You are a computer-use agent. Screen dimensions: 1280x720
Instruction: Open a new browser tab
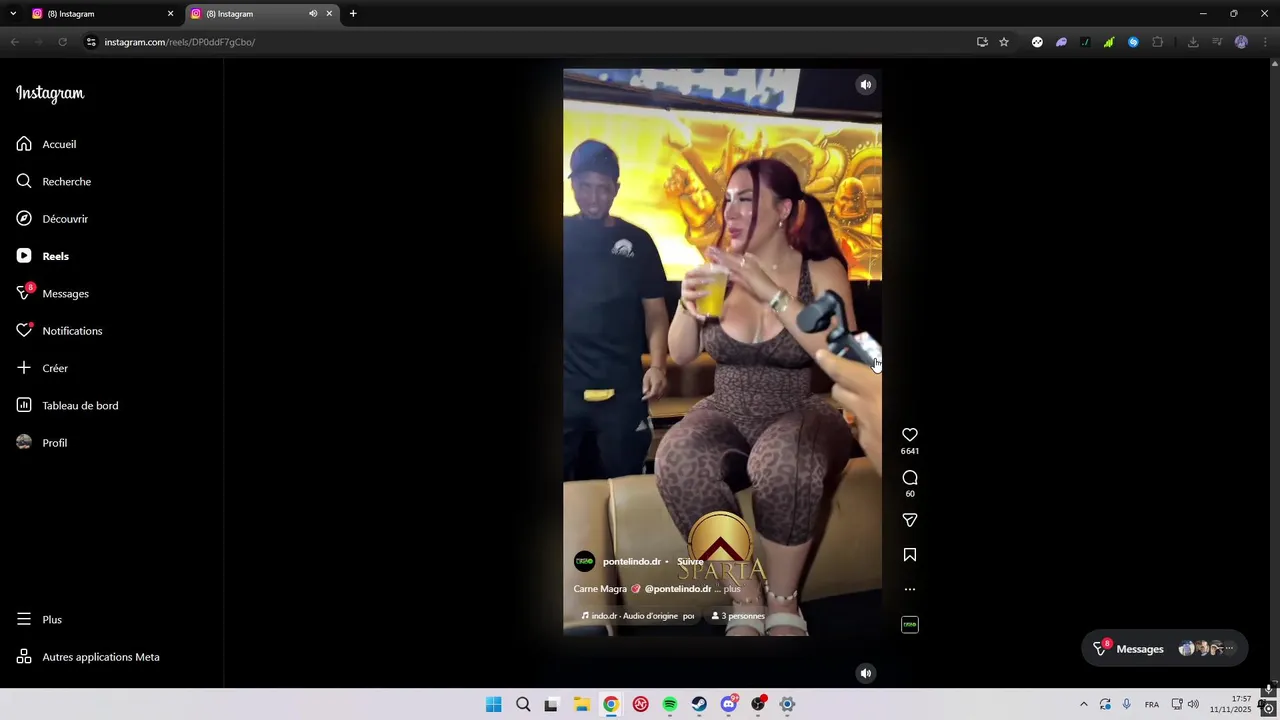tap(353, 14)
